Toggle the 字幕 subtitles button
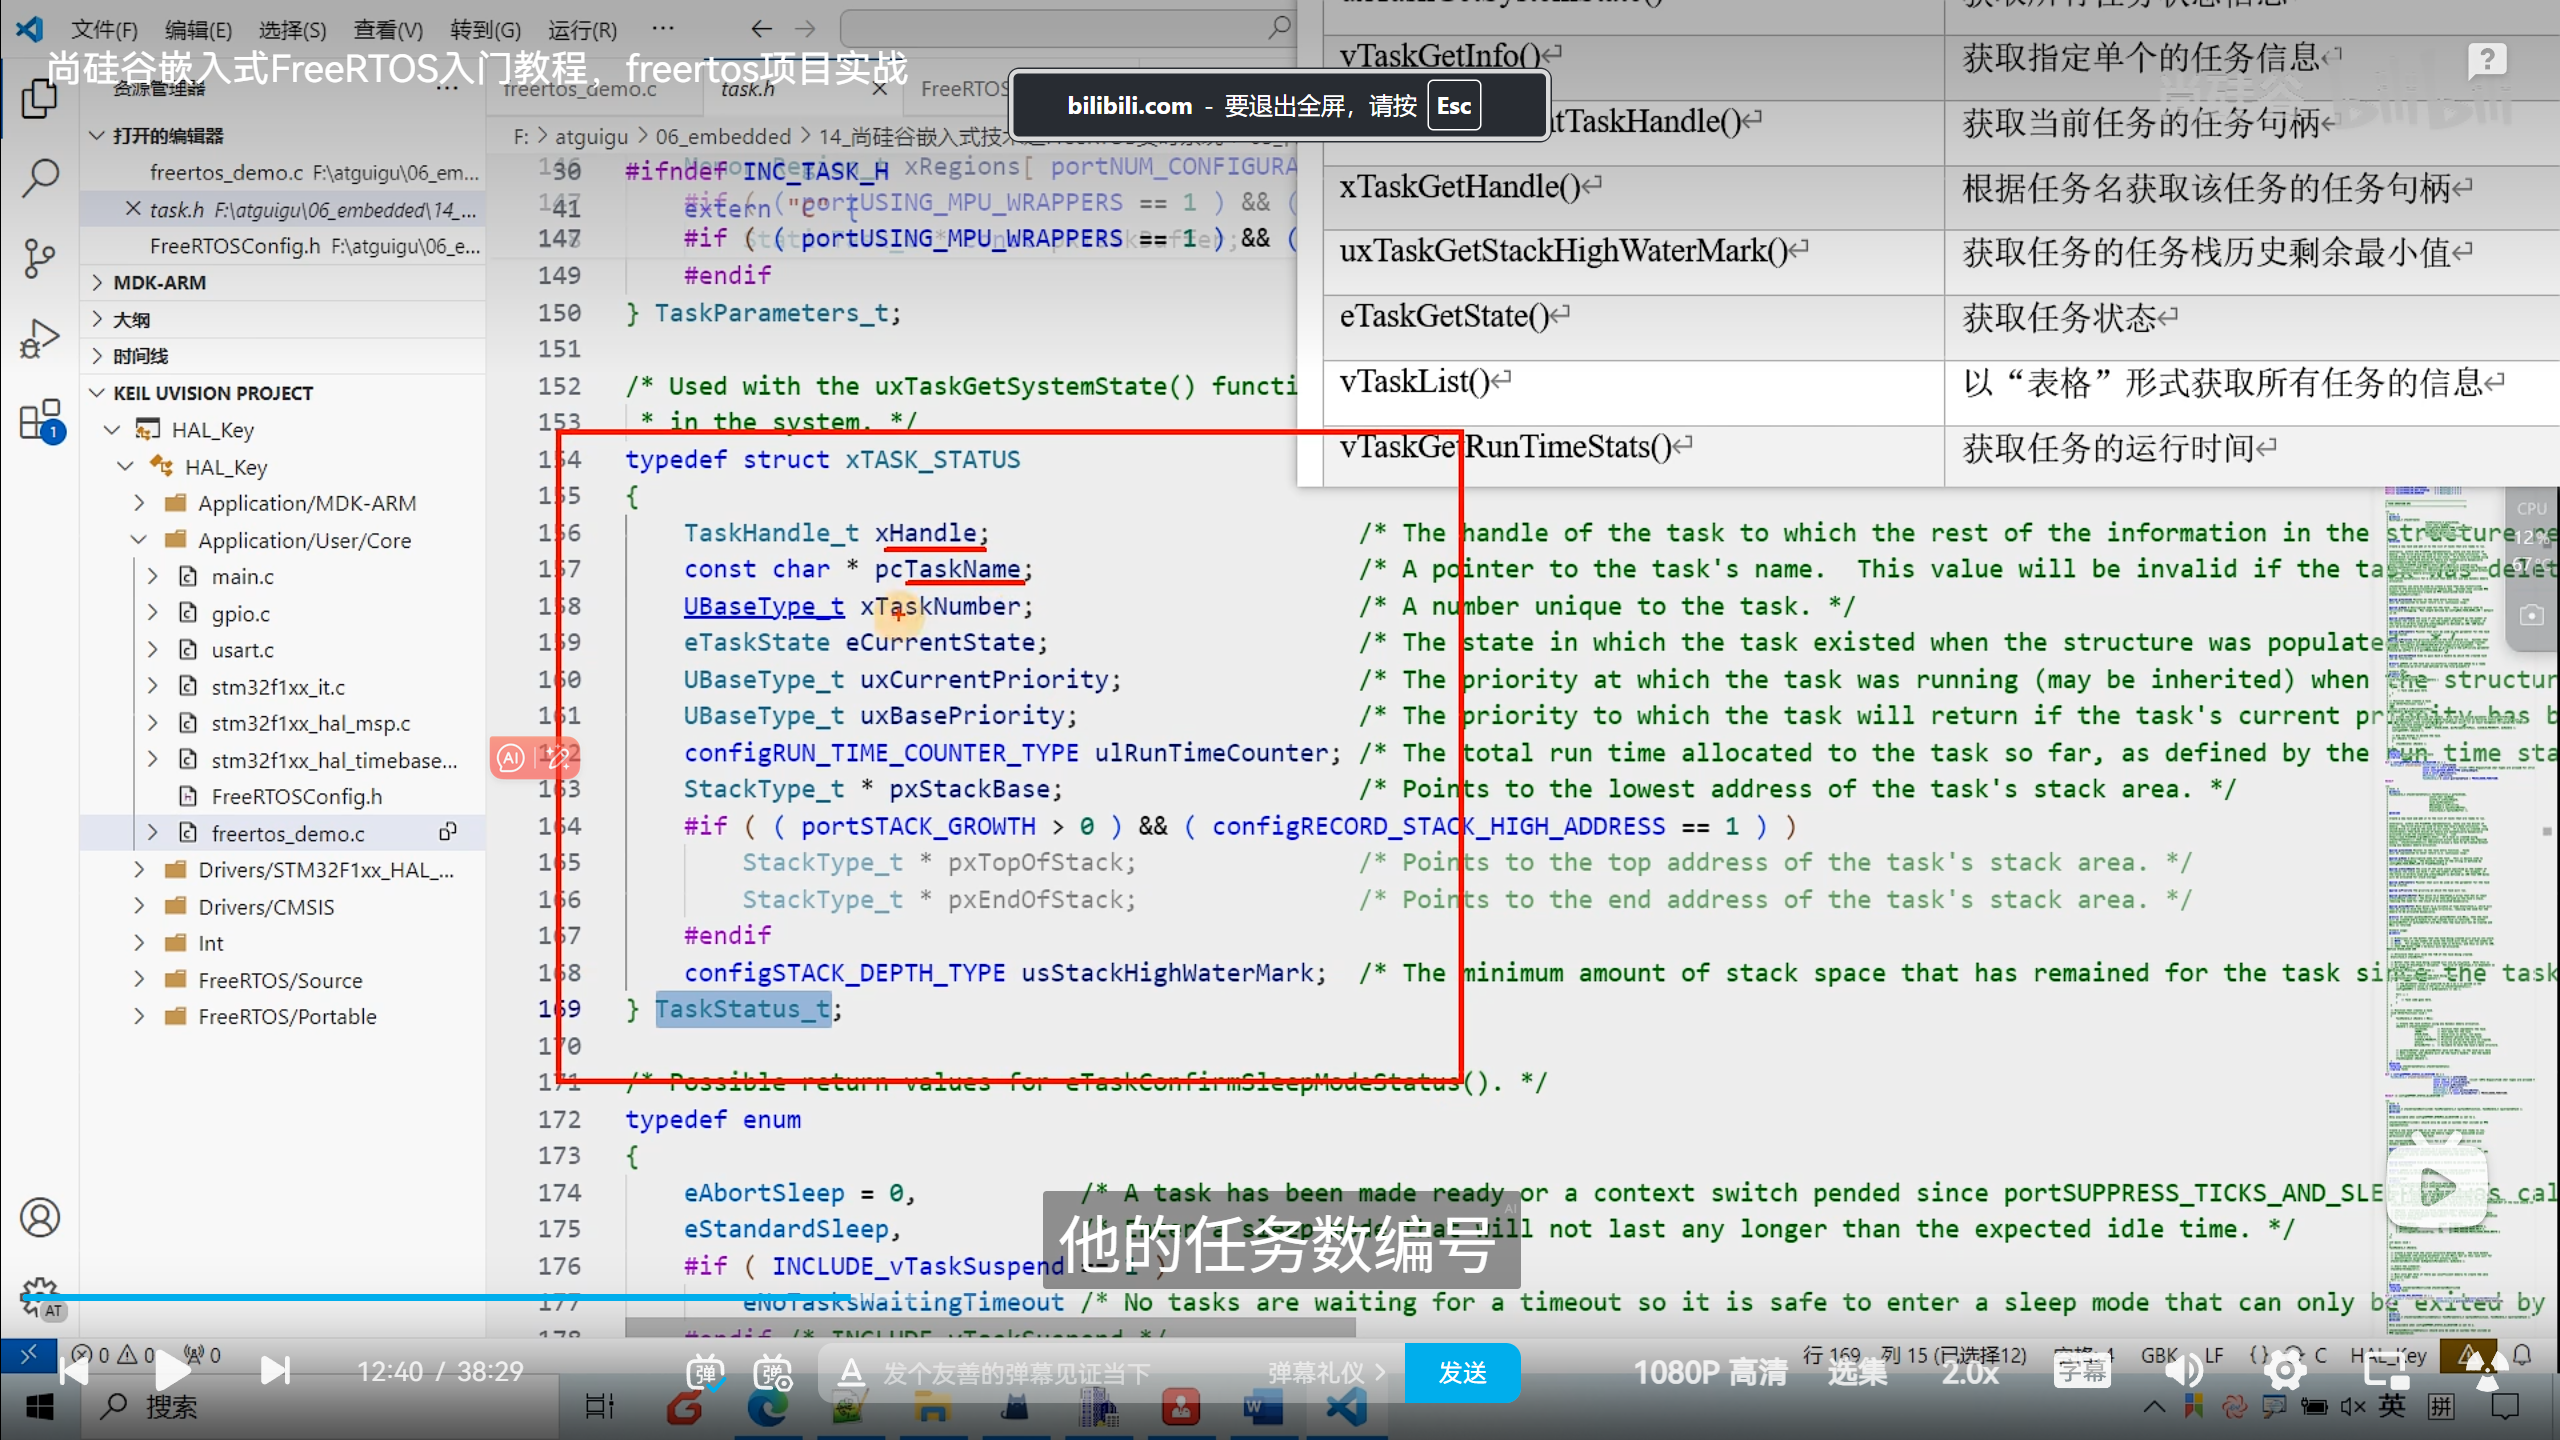 coord(2081,1371)
